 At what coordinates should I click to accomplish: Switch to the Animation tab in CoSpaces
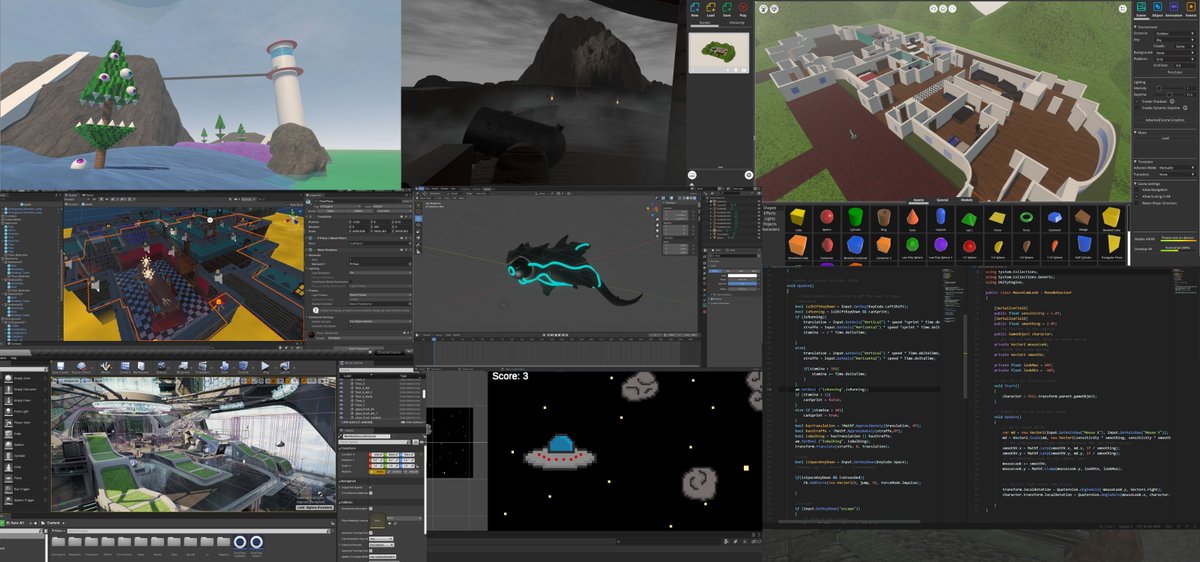1174,10
